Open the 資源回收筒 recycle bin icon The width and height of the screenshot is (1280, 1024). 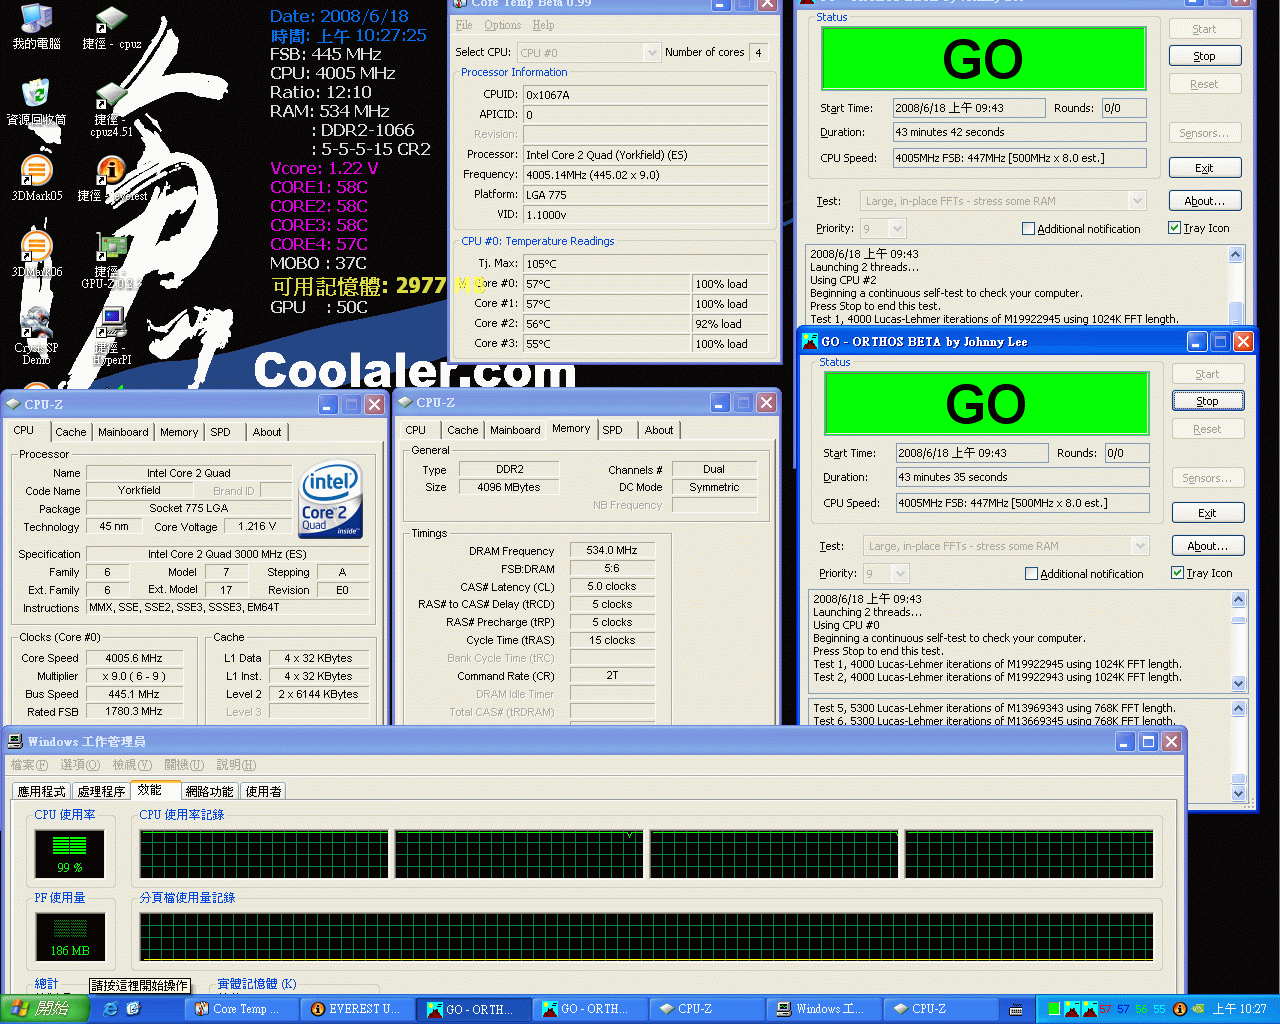pyautogui.click(x=36, y=102)
